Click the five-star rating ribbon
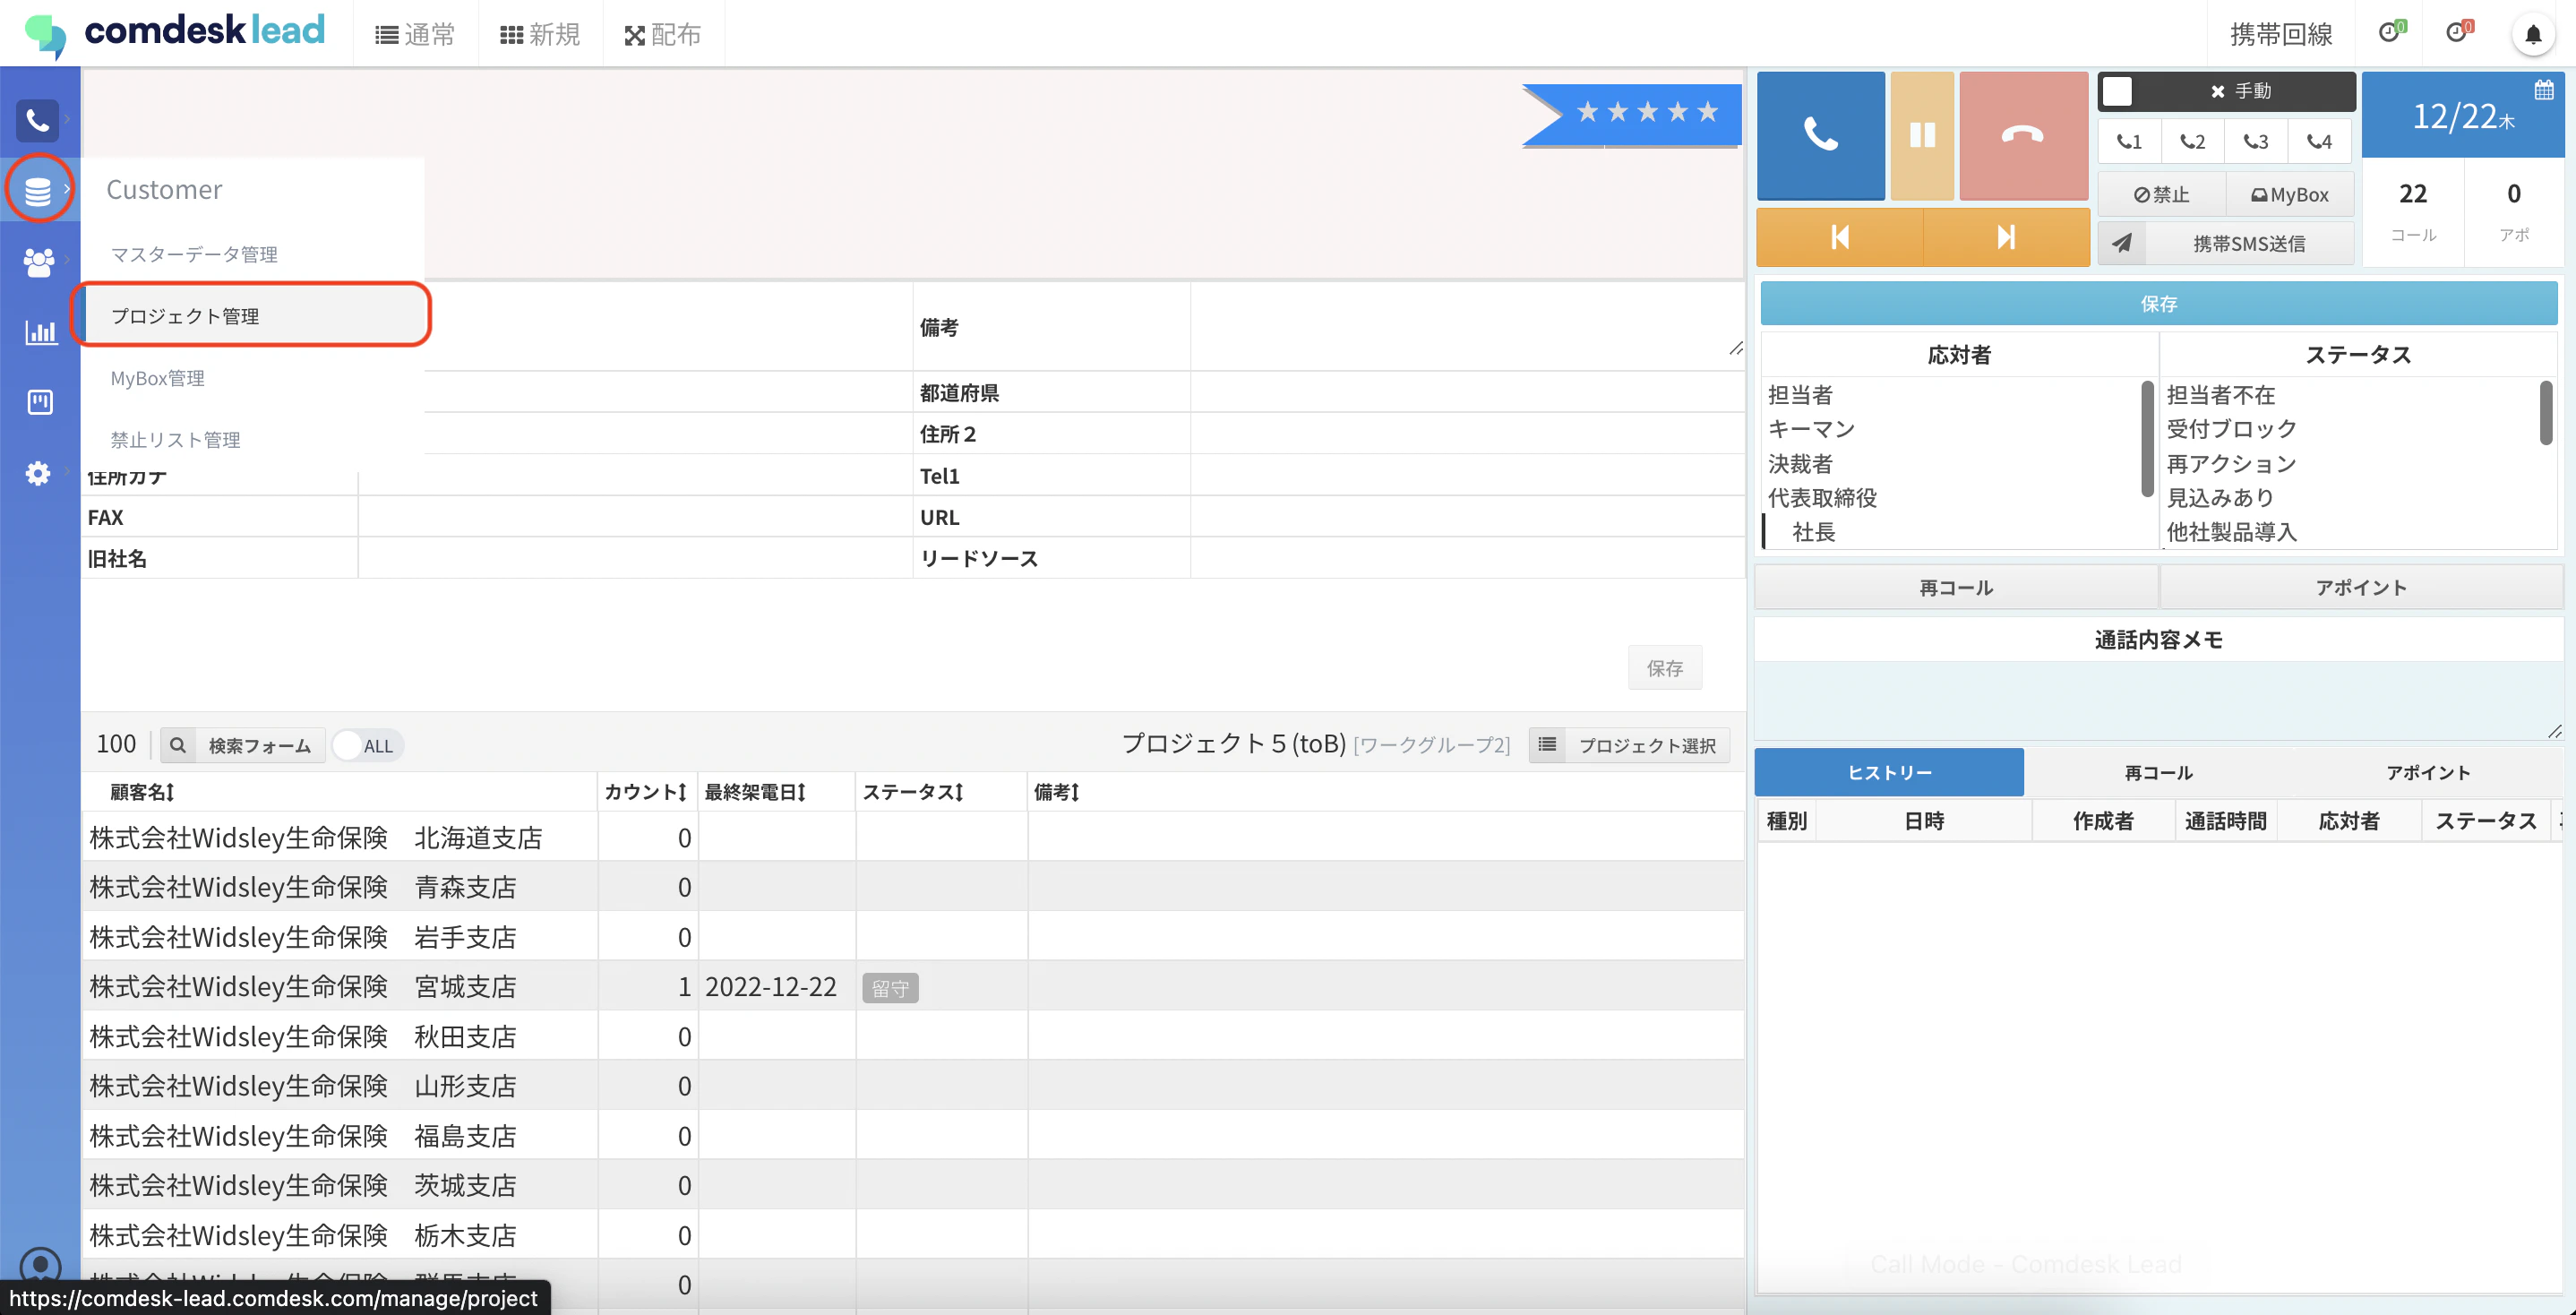 [1632, 115]
